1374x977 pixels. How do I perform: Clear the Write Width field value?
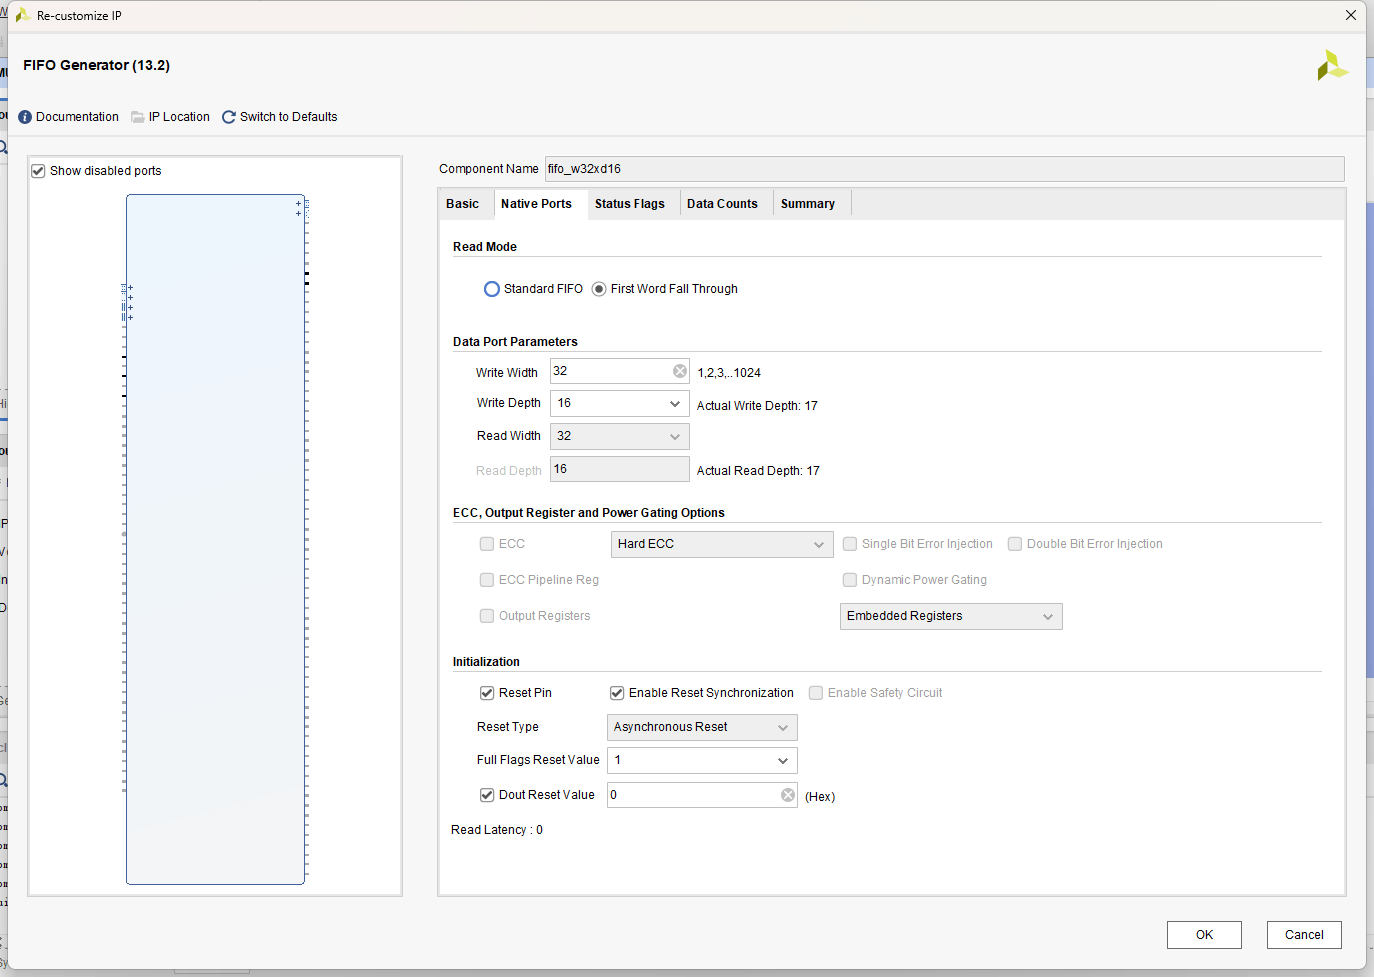tap(680, 371)
